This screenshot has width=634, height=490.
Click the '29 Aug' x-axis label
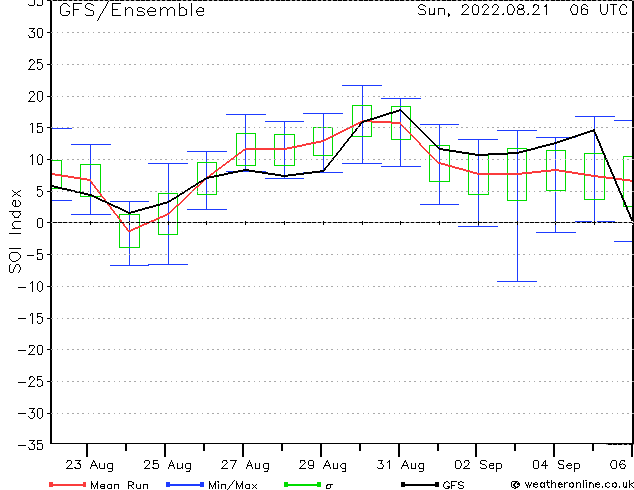323,465
